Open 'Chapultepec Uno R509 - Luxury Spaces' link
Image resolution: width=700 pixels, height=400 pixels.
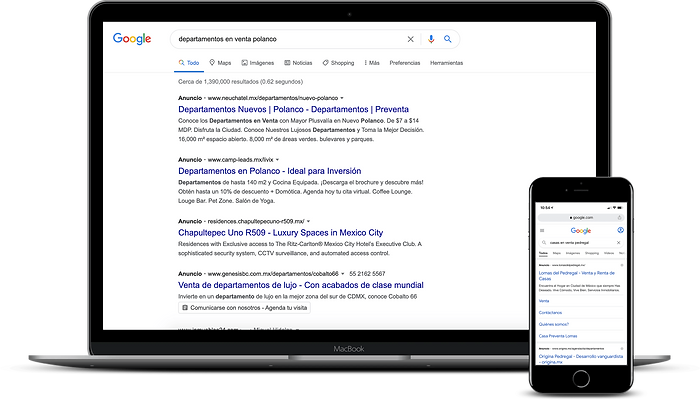280,233
